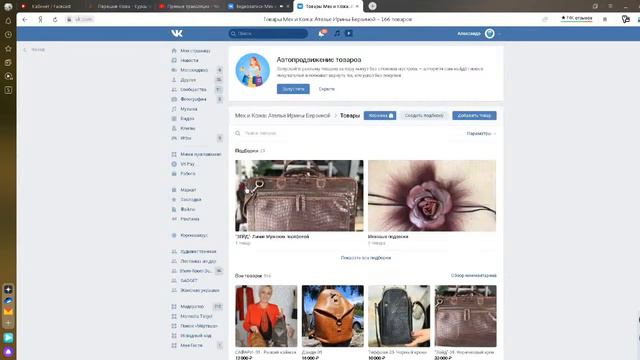Open the leather rose collection thumbnail
This screenshot has height=360, width=640.
[x=432, y=196]
